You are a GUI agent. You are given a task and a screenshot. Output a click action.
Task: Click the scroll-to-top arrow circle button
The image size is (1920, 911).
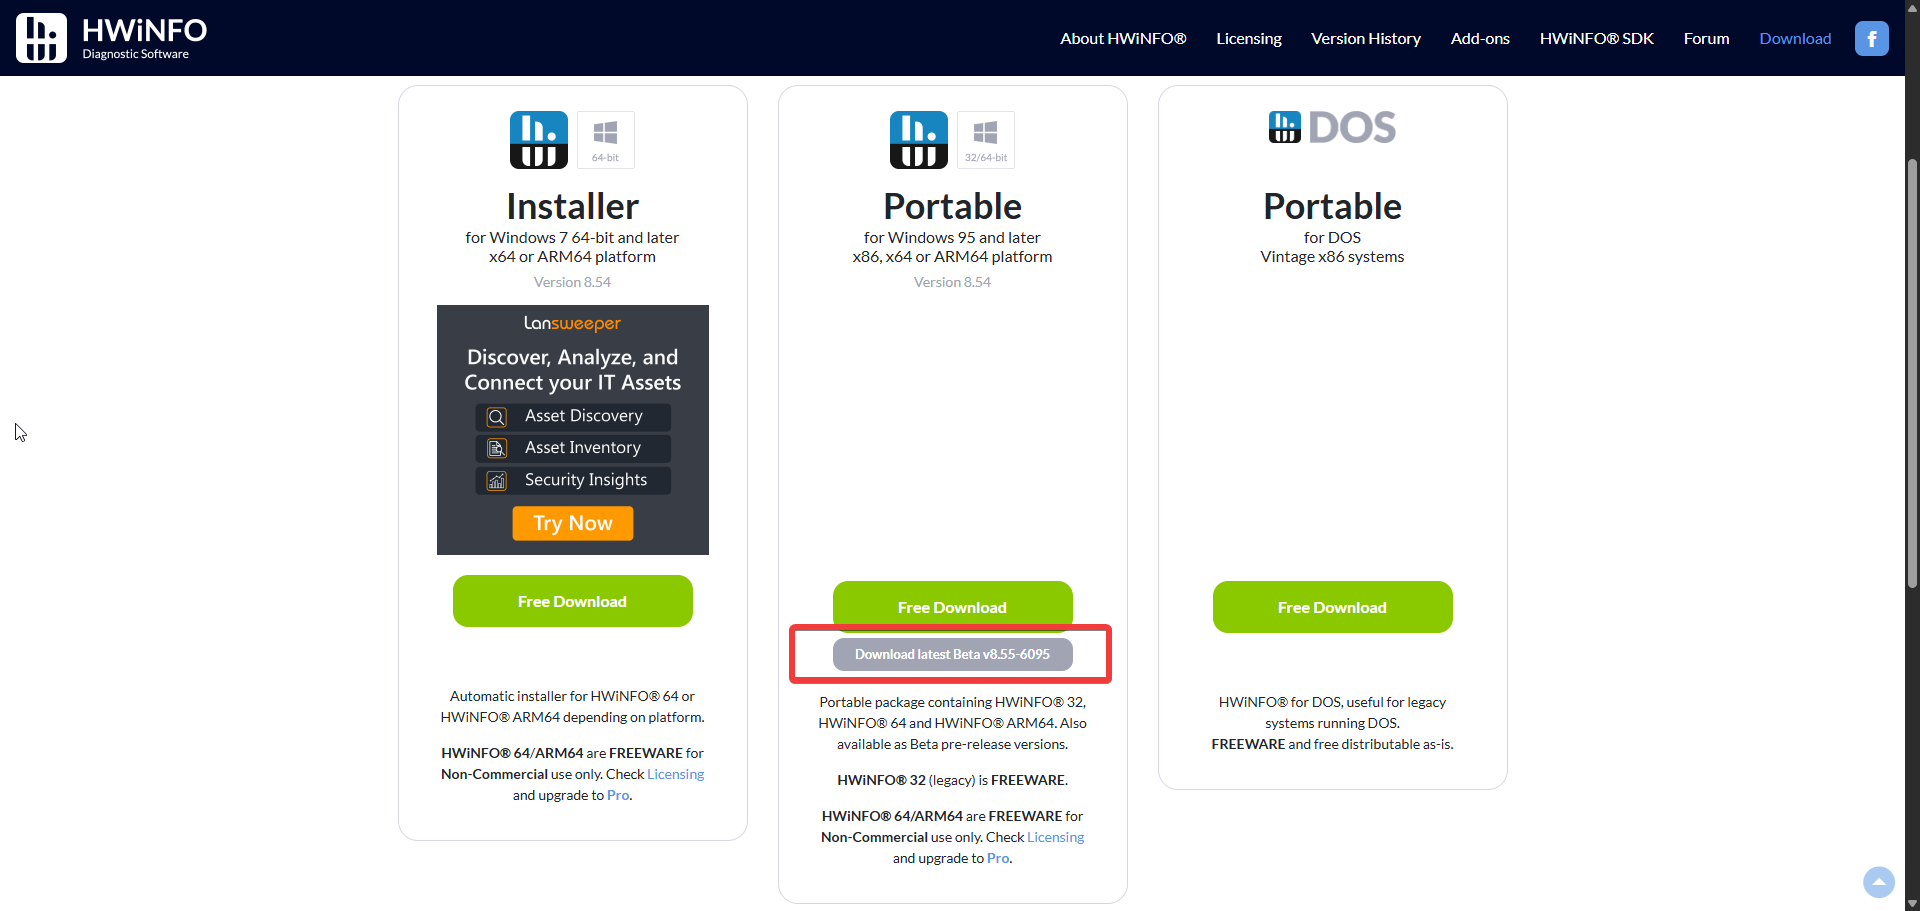tap(1879, 882)
